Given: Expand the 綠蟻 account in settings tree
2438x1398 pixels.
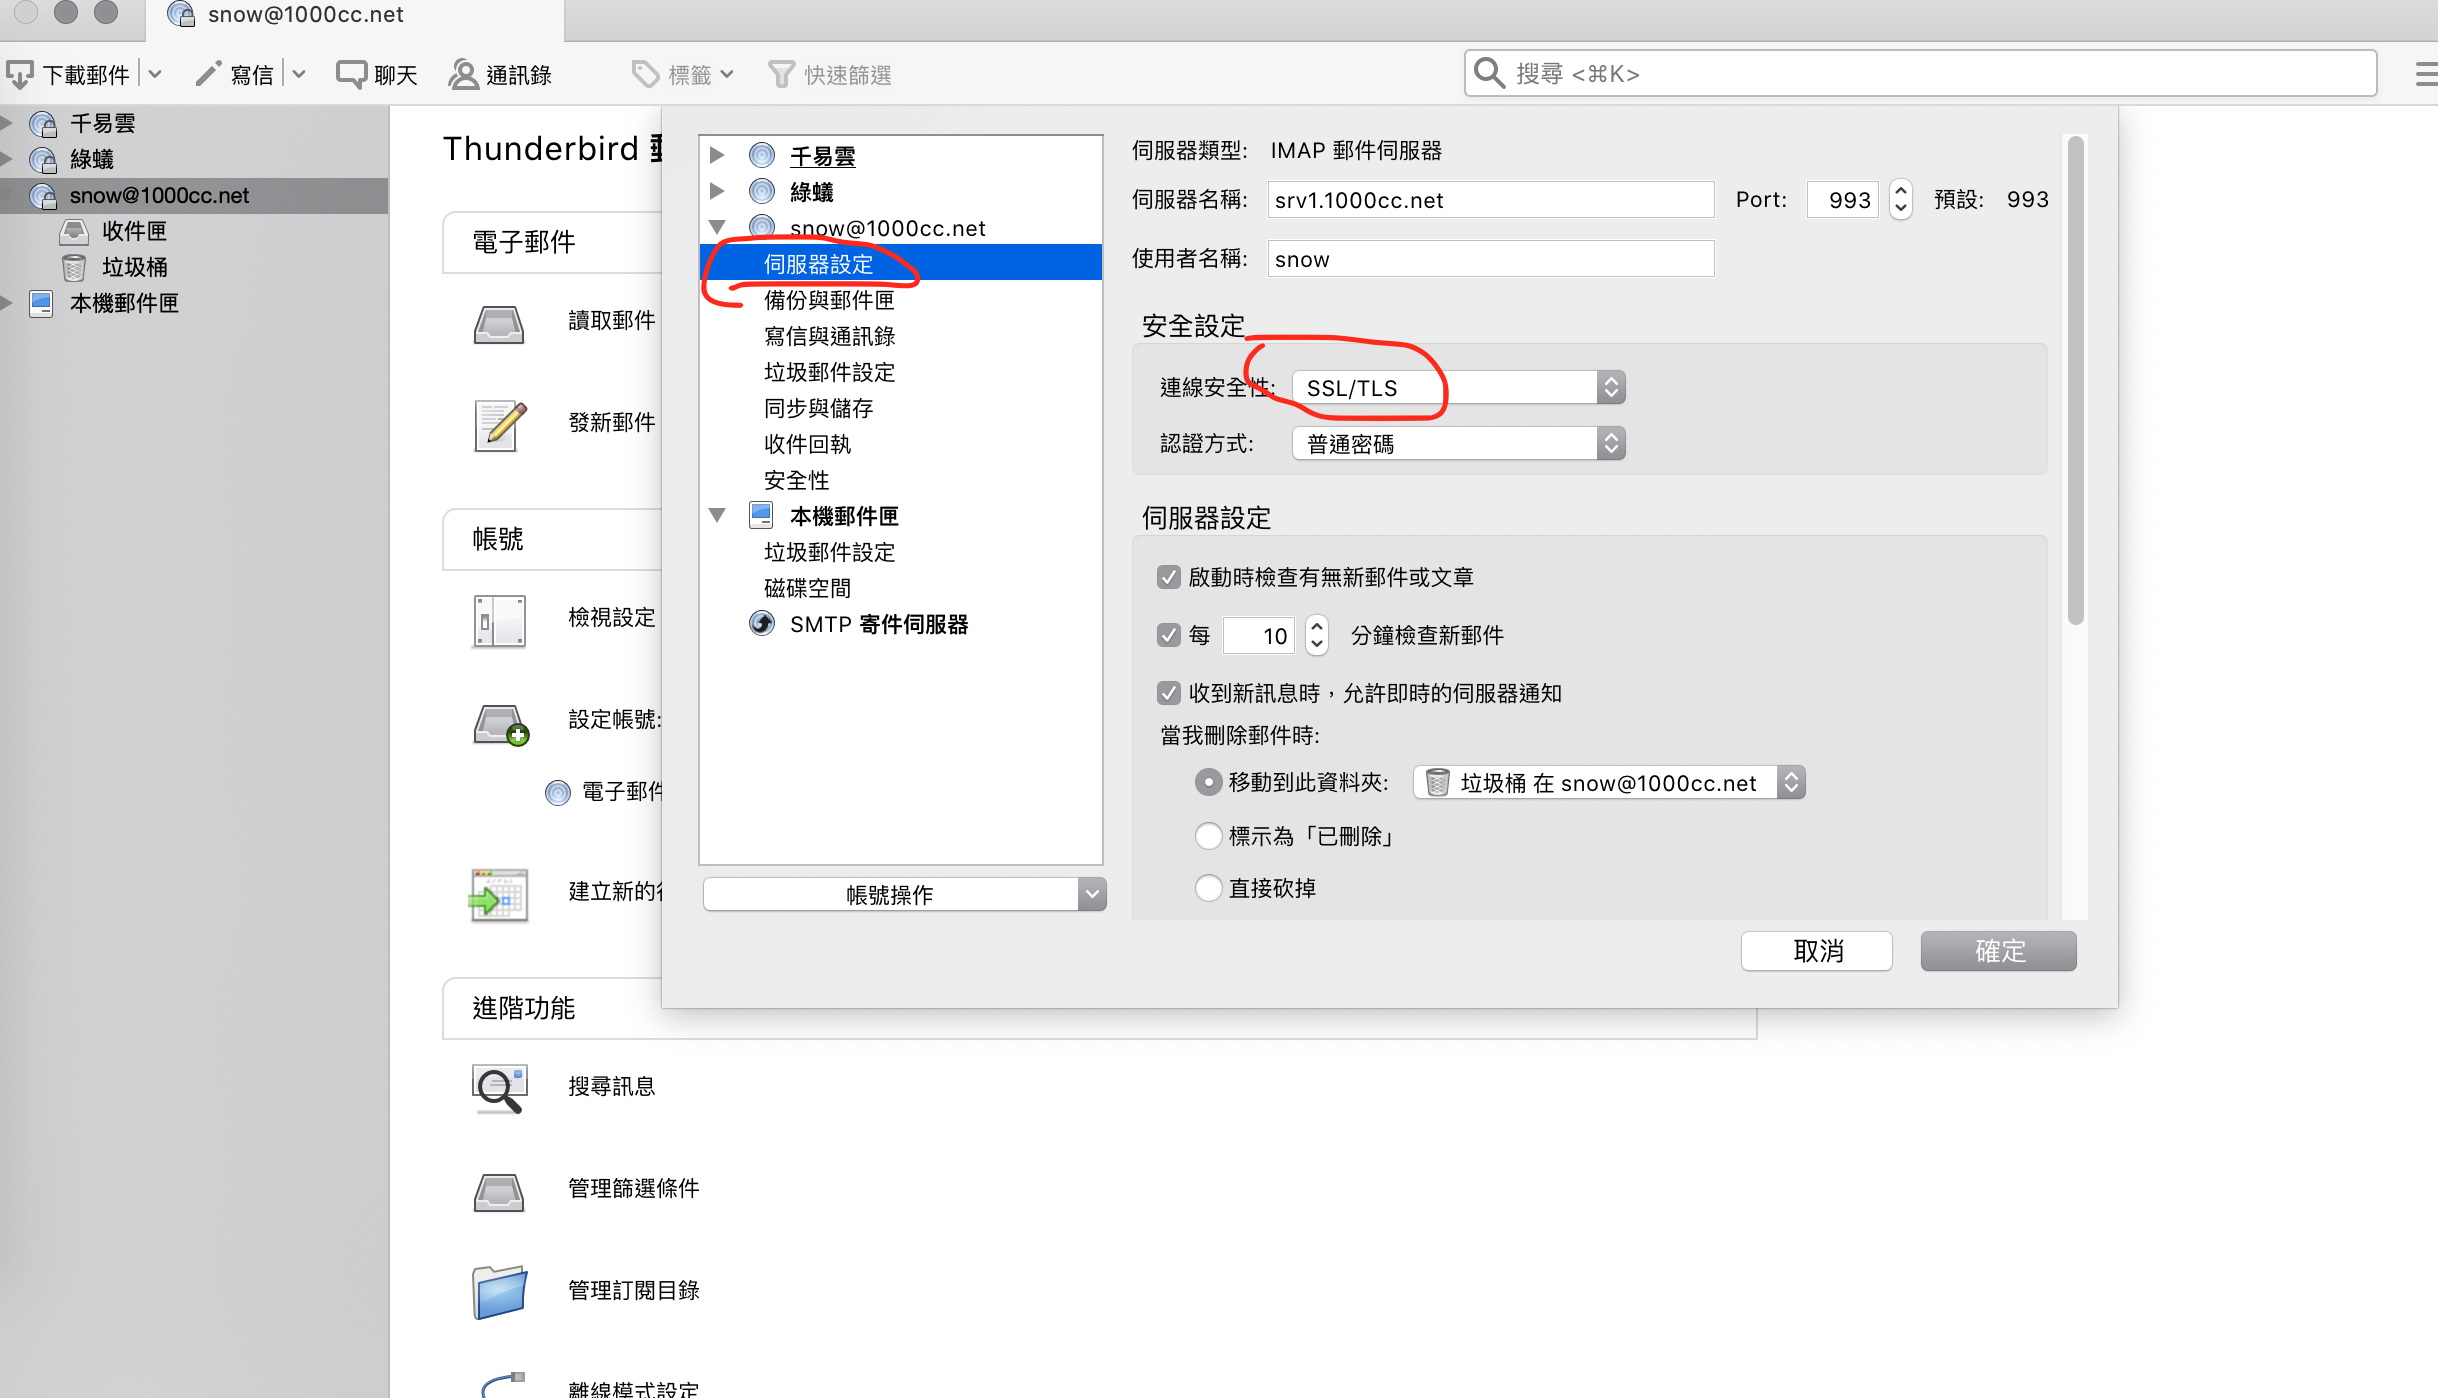Looking at the screenshot, I should click(717, 191).
